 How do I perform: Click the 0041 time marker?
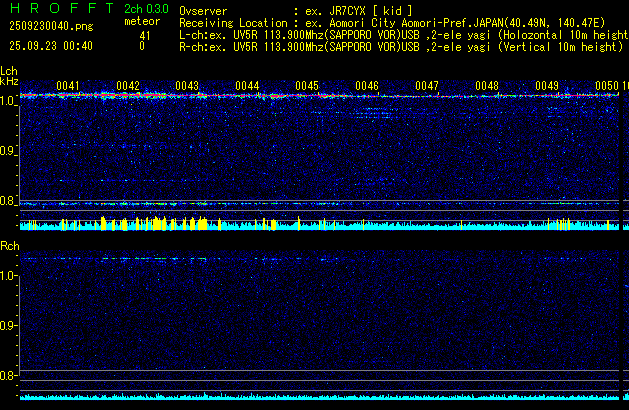[x=68, y=86]
